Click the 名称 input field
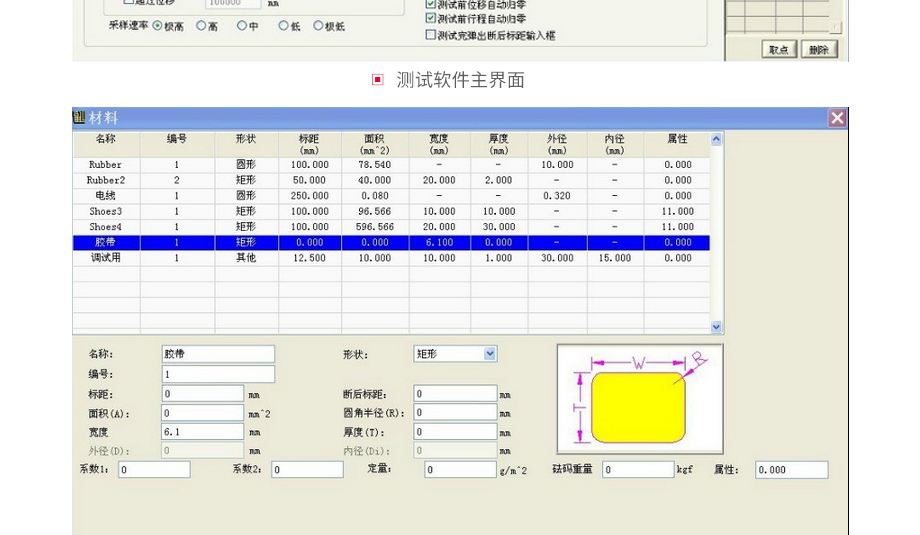 (x=218, y=354)
